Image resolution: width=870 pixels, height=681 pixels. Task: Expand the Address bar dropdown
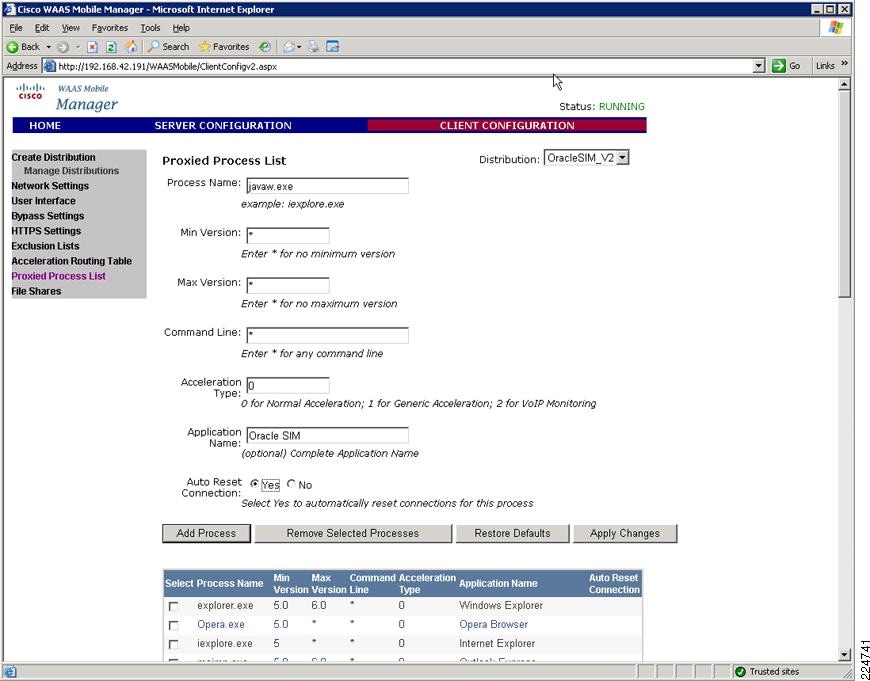pos(759,66)
